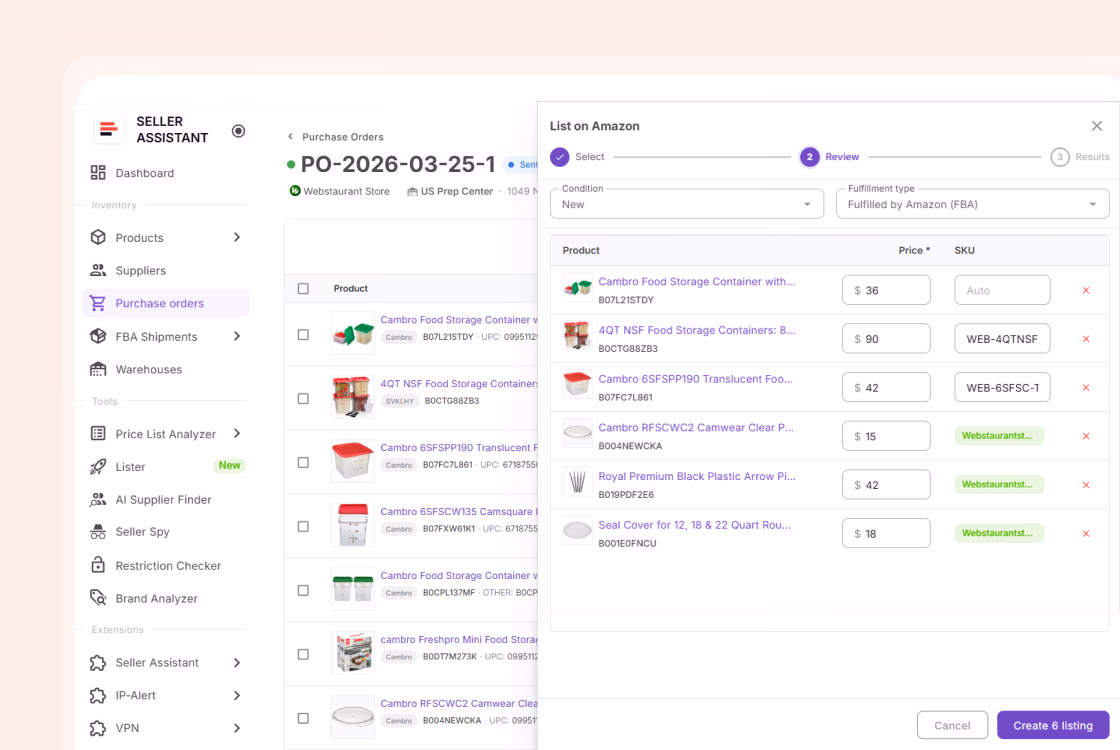Remove the B07L21STDY row from listing
Image resolution: width=1120 pixels, height=750 pixels.
pos(1086,291)
